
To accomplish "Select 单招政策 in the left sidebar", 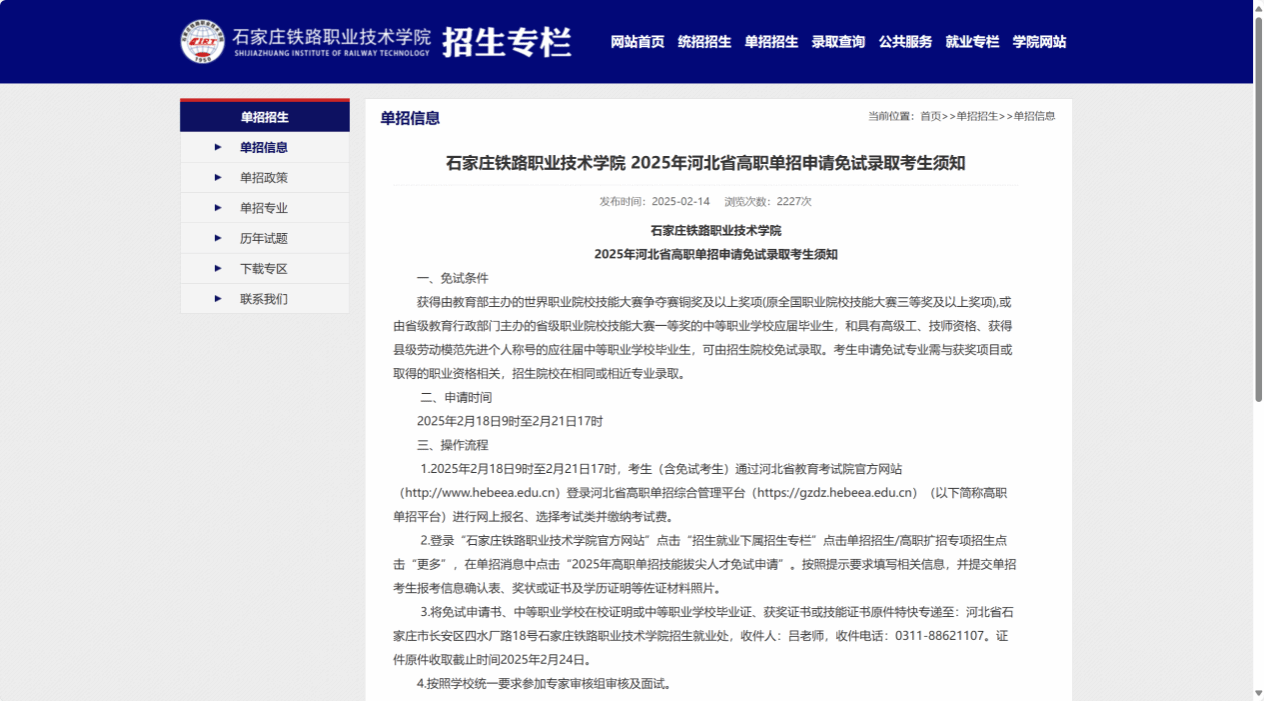I will 264,178.
